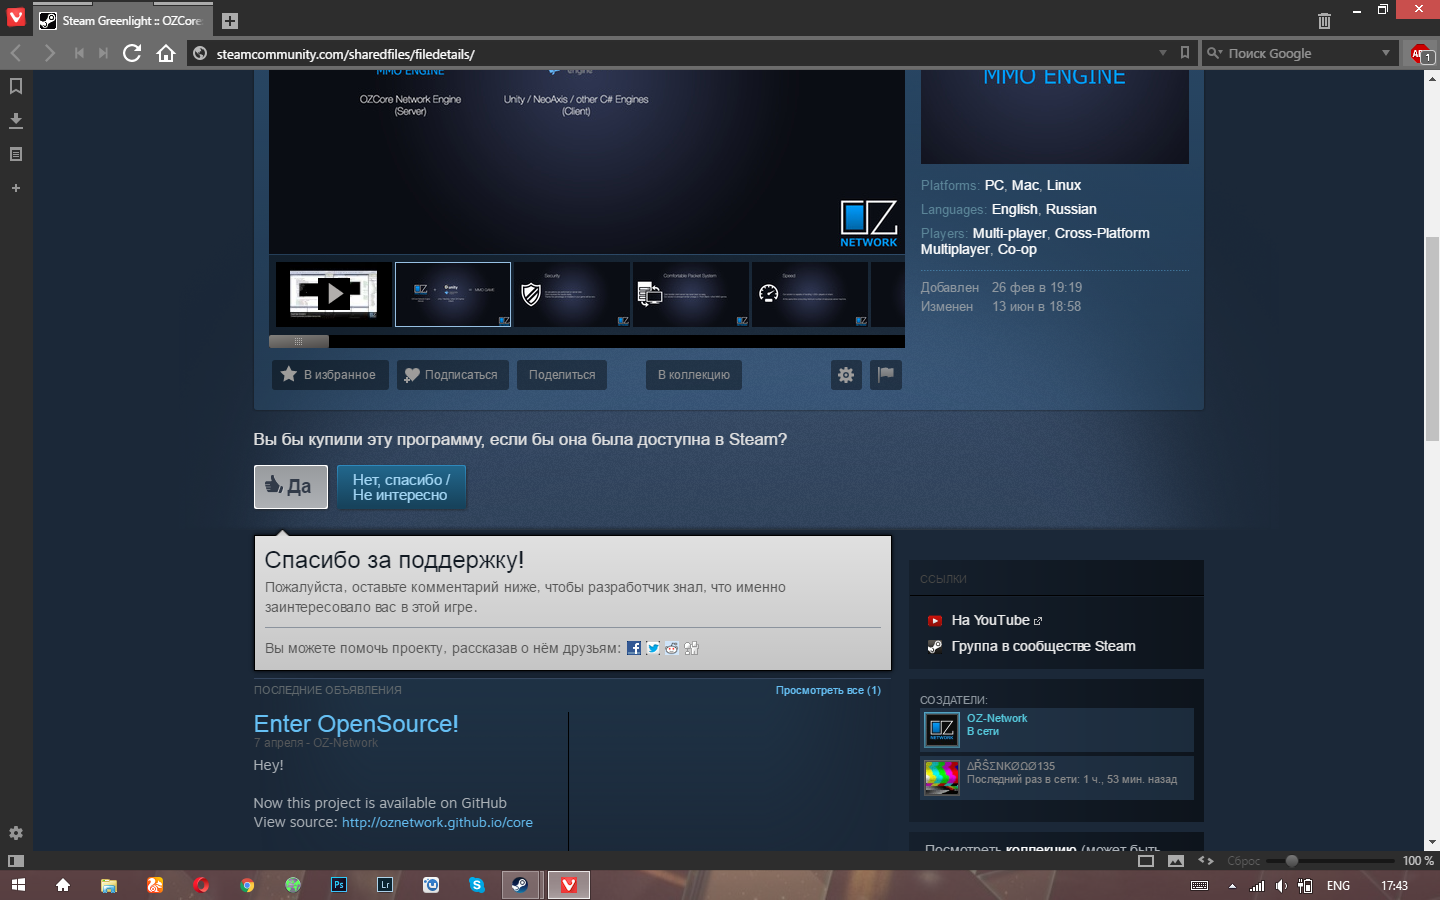Screen dimensions: 1440x900
Task: Open Группа в сообществе Steam link
Action: [x=1043, y=646]
